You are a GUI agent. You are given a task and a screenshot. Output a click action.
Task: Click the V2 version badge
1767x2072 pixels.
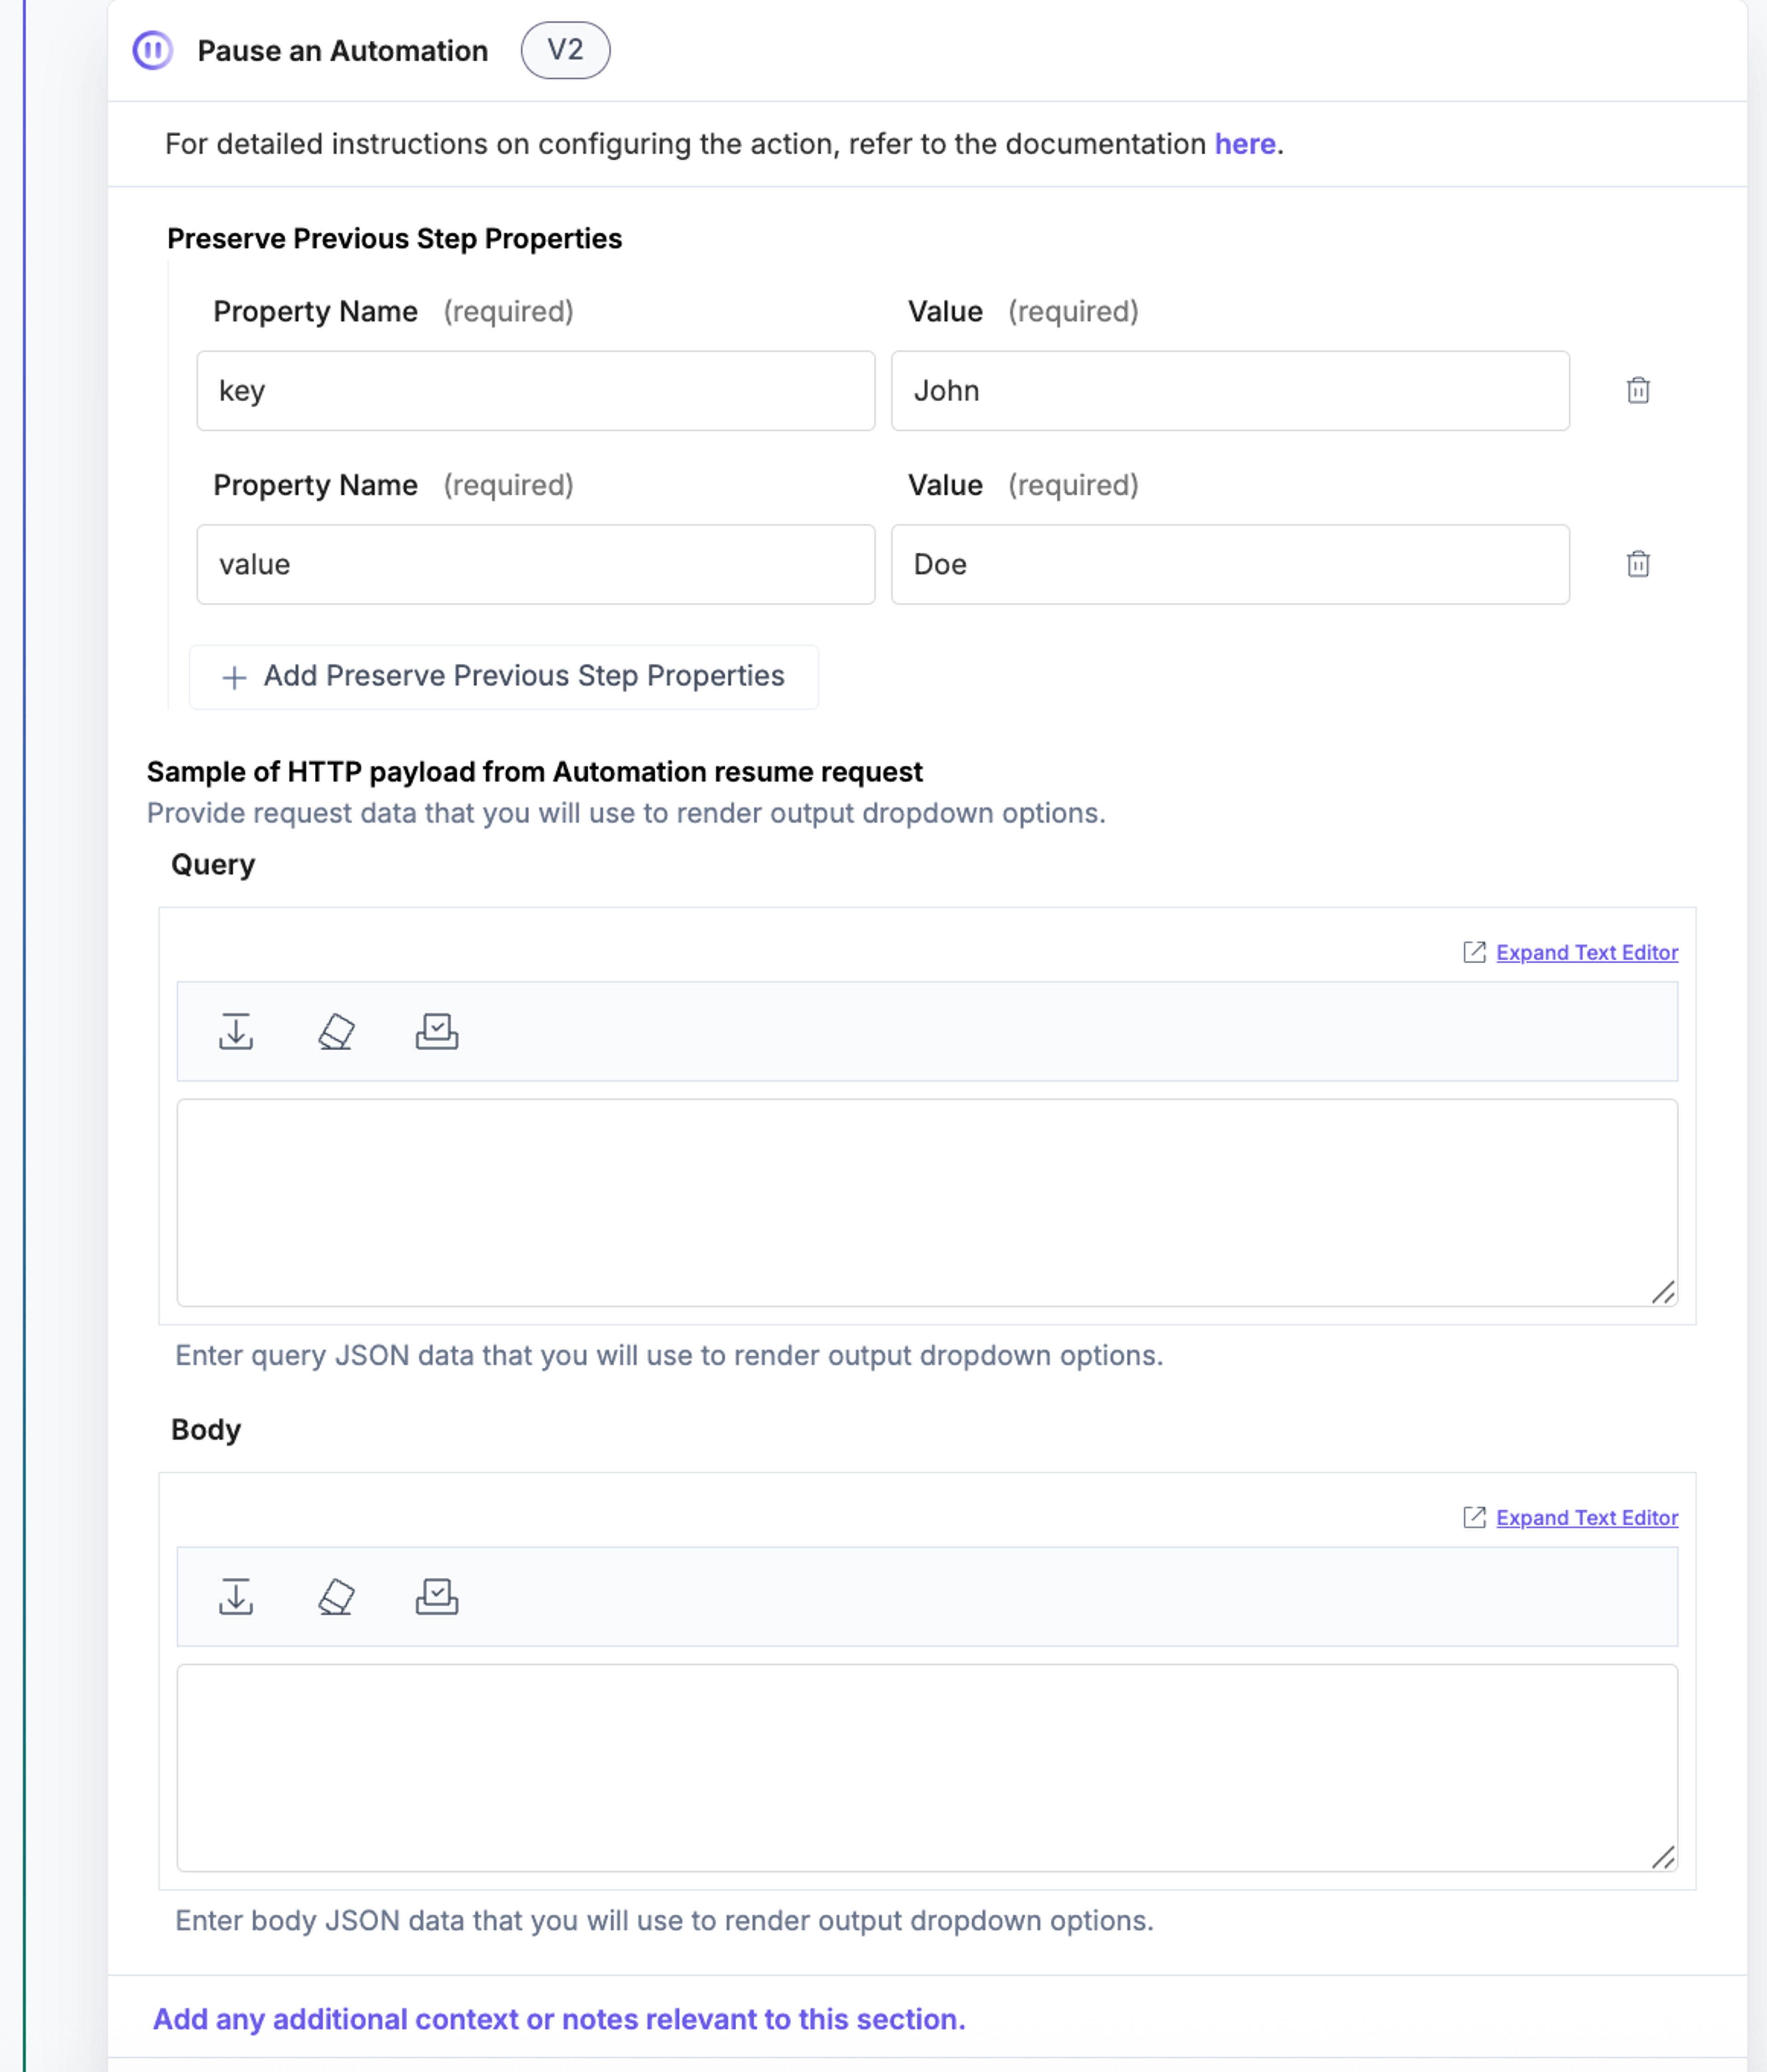pos(565,50)
